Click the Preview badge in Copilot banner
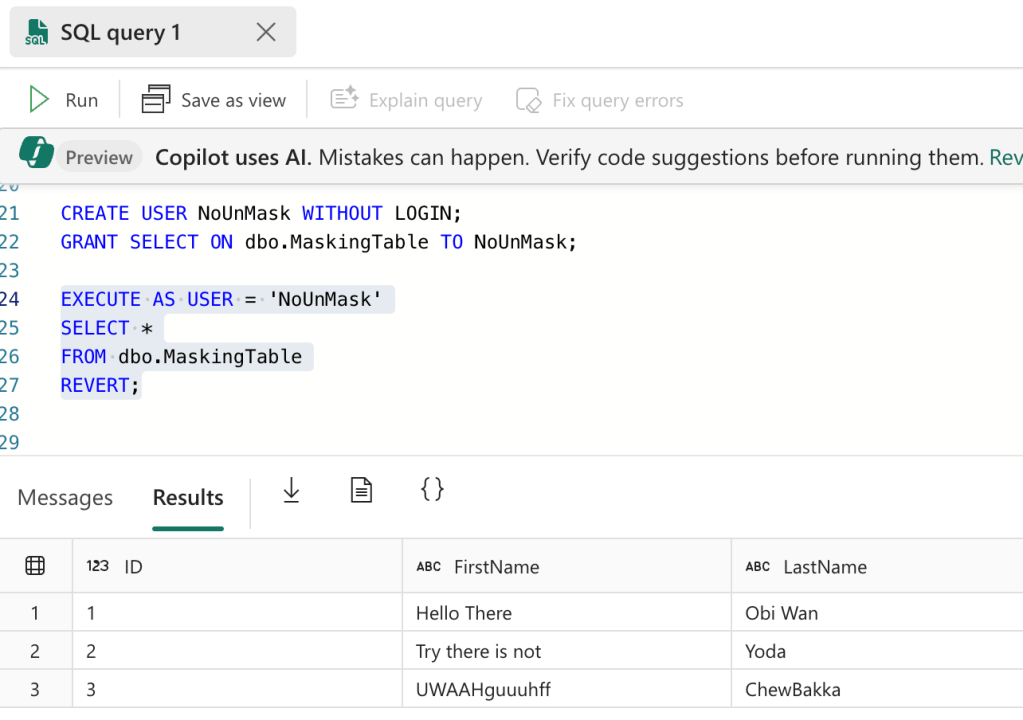Viewport: 1023px width, 720px height. tap(99, 157)
